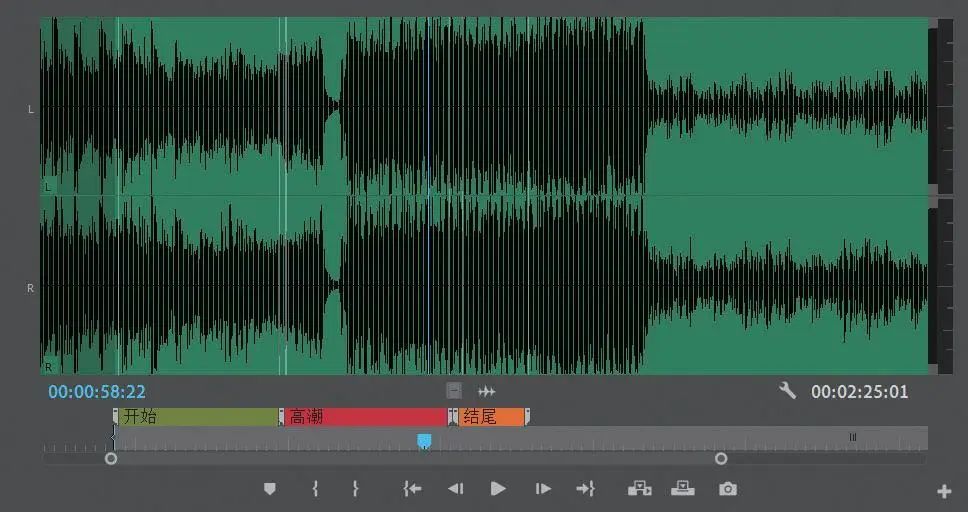Toggle the drag audio only waveform icon

486,391
